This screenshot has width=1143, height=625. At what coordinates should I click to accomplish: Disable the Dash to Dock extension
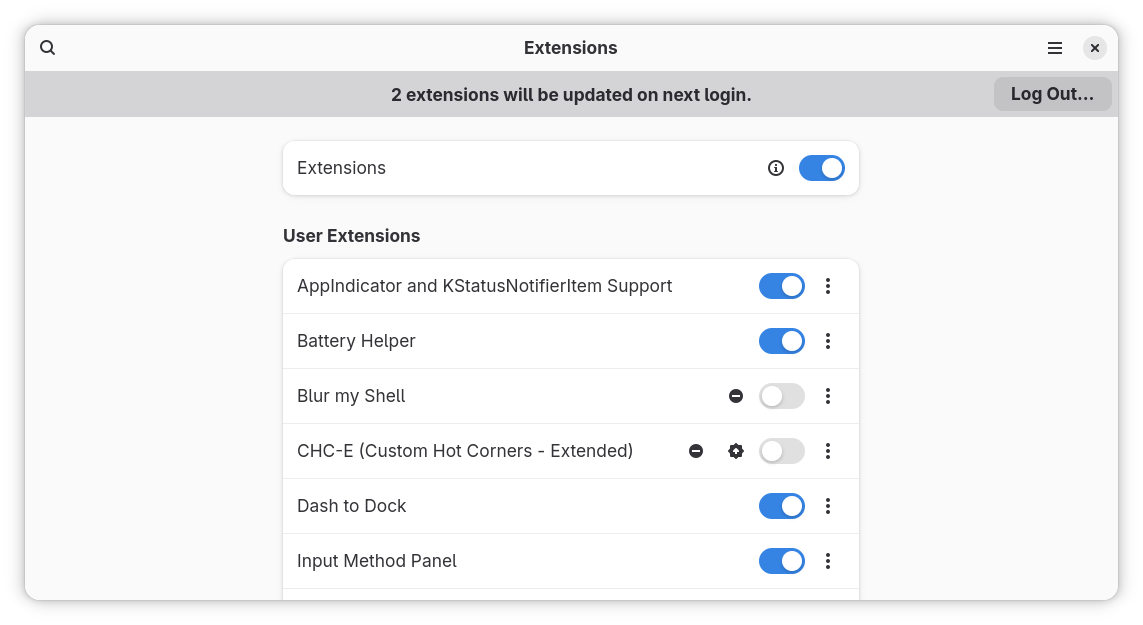(781, 506)
